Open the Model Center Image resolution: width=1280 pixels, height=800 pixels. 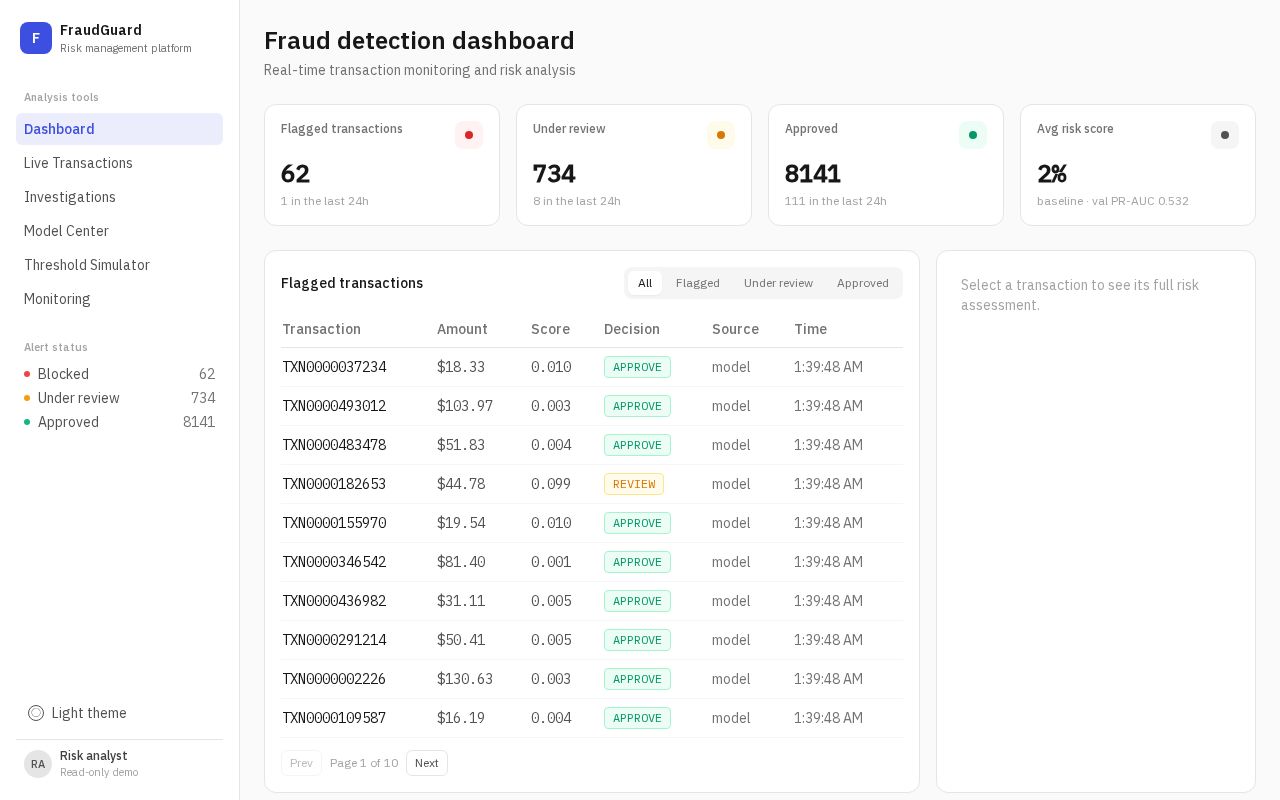point(119,231)
